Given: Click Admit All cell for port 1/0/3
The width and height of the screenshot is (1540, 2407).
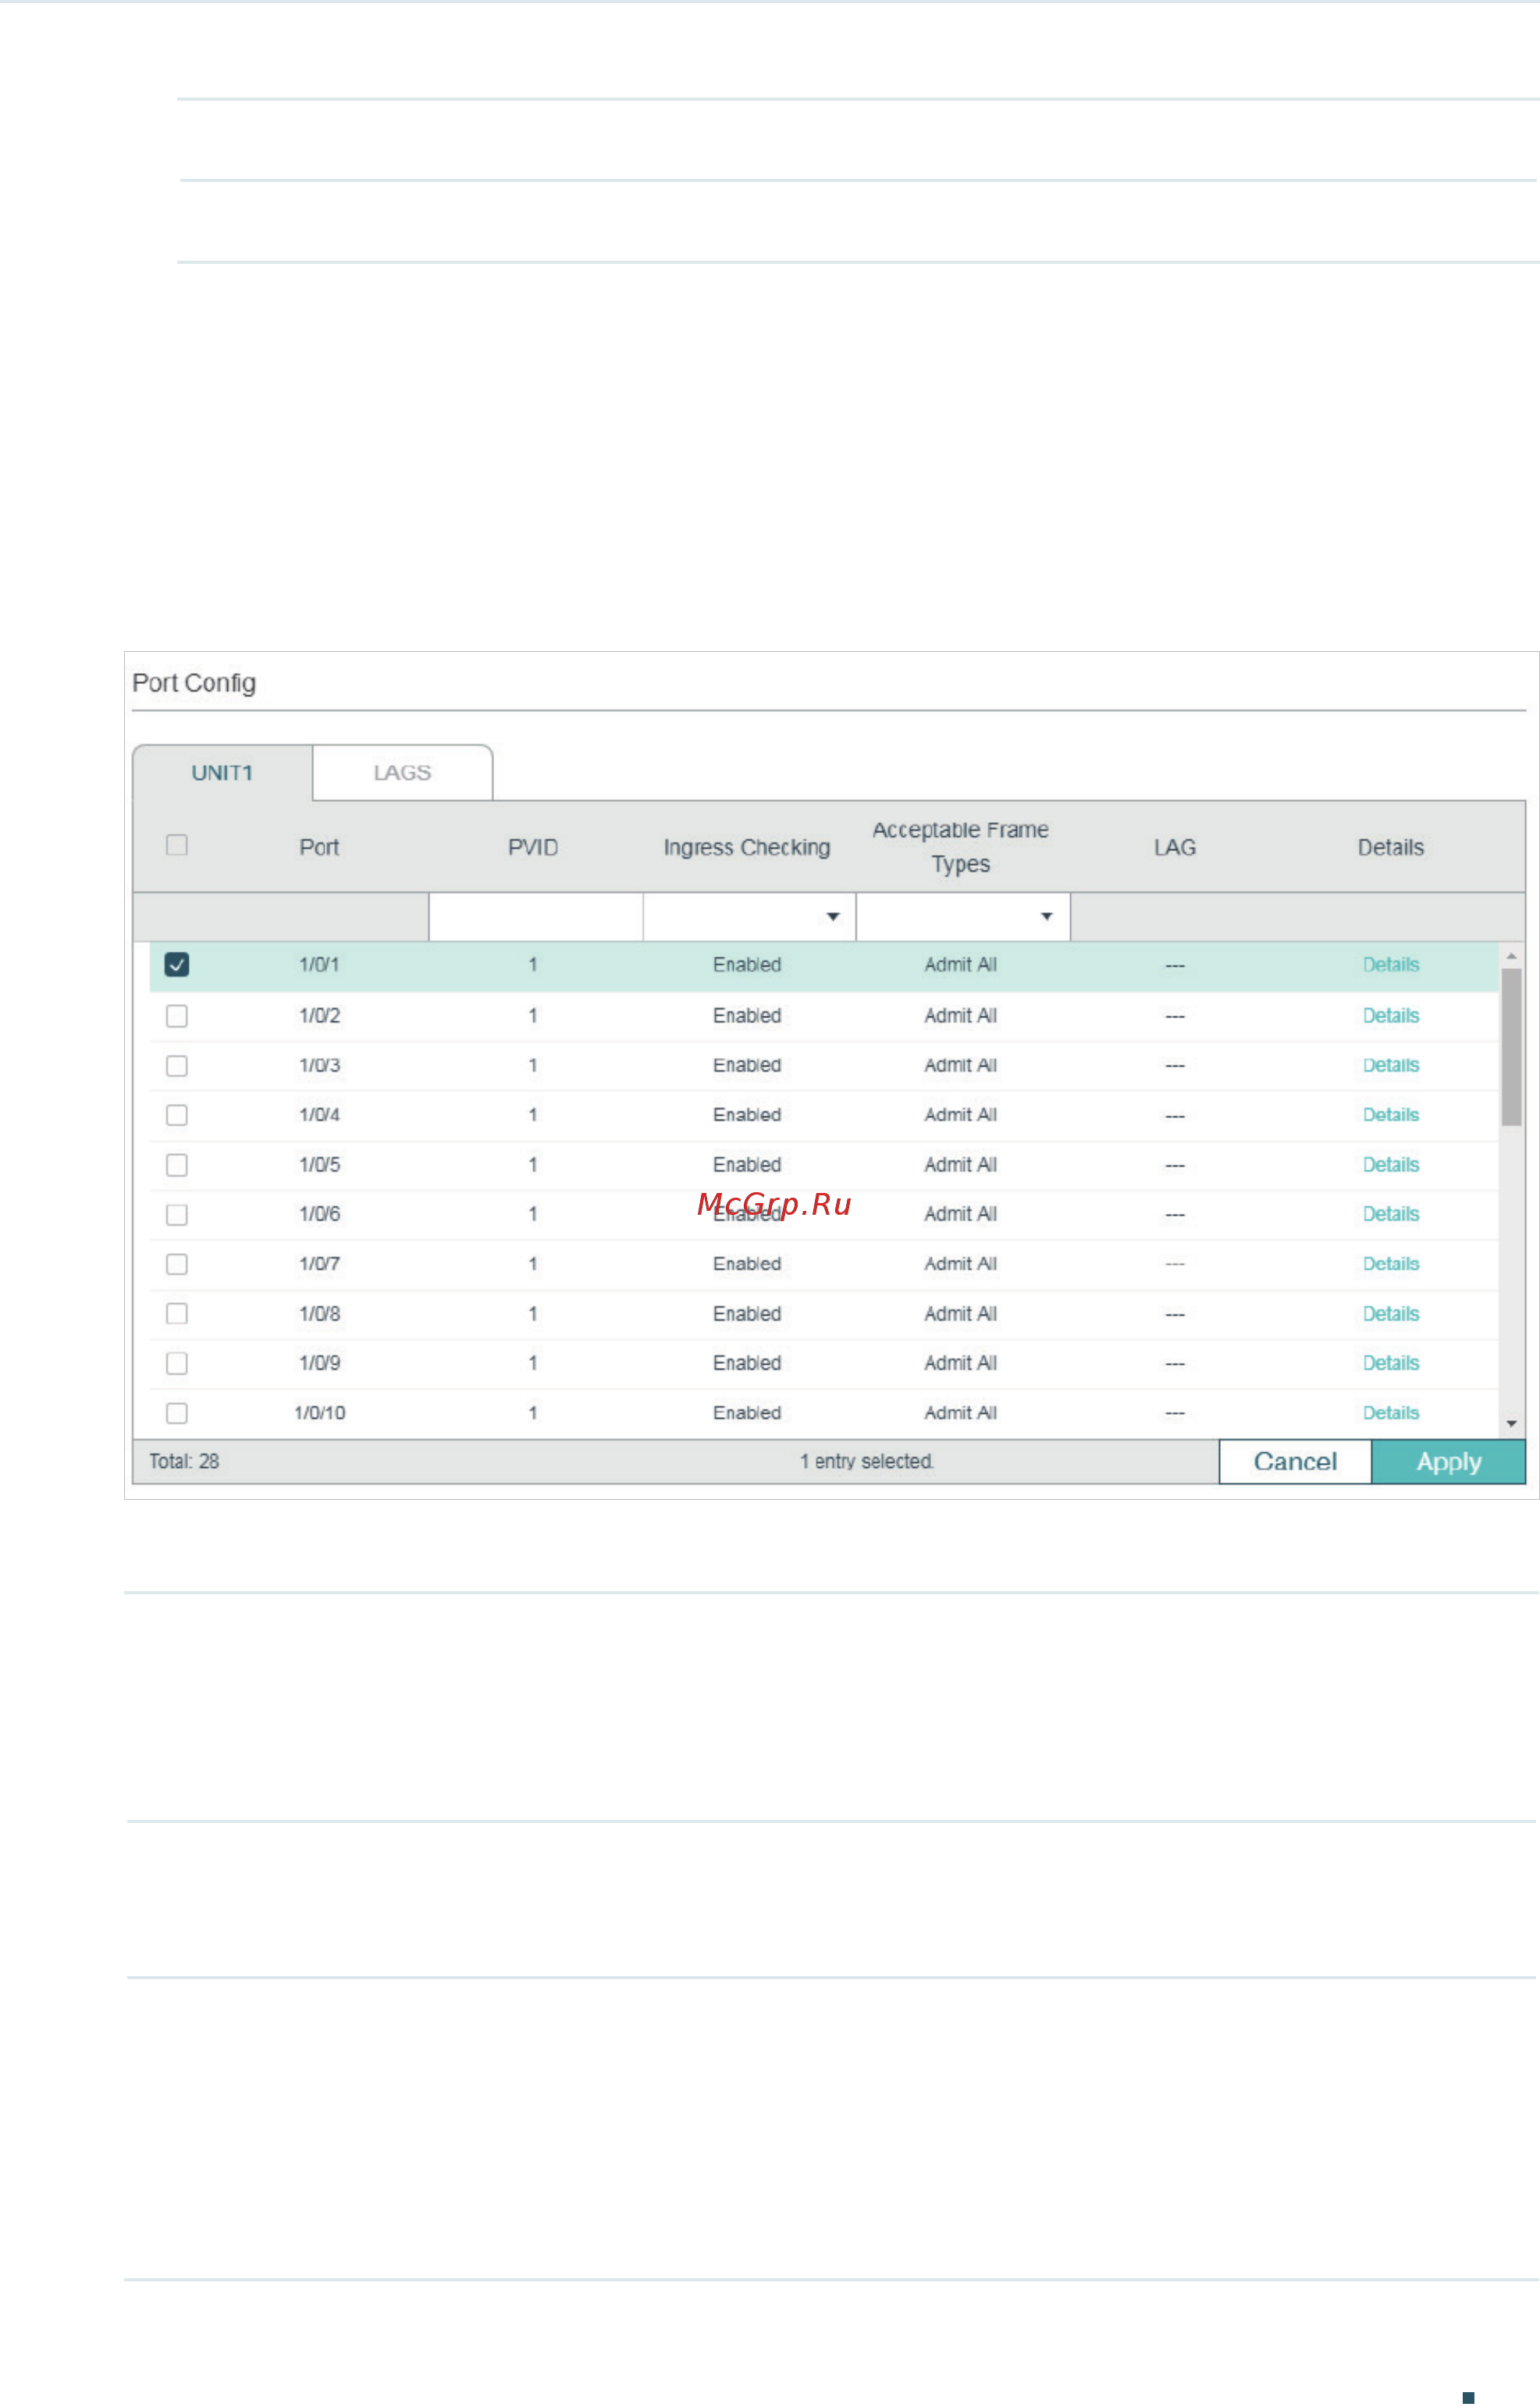Looking at the screenshot, I should coord(961,1066).
